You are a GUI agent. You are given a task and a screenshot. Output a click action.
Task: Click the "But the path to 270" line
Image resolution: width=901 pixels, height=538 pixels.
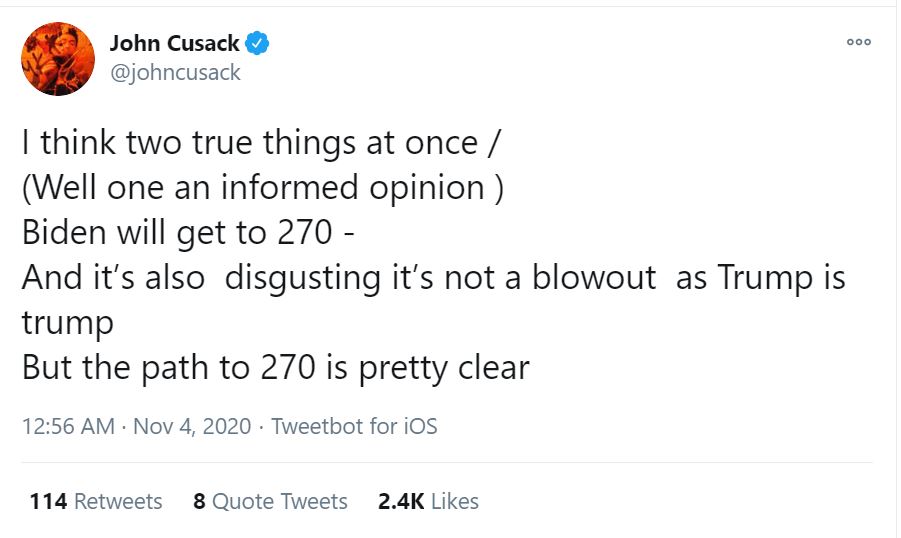click(x=275, y=368)
